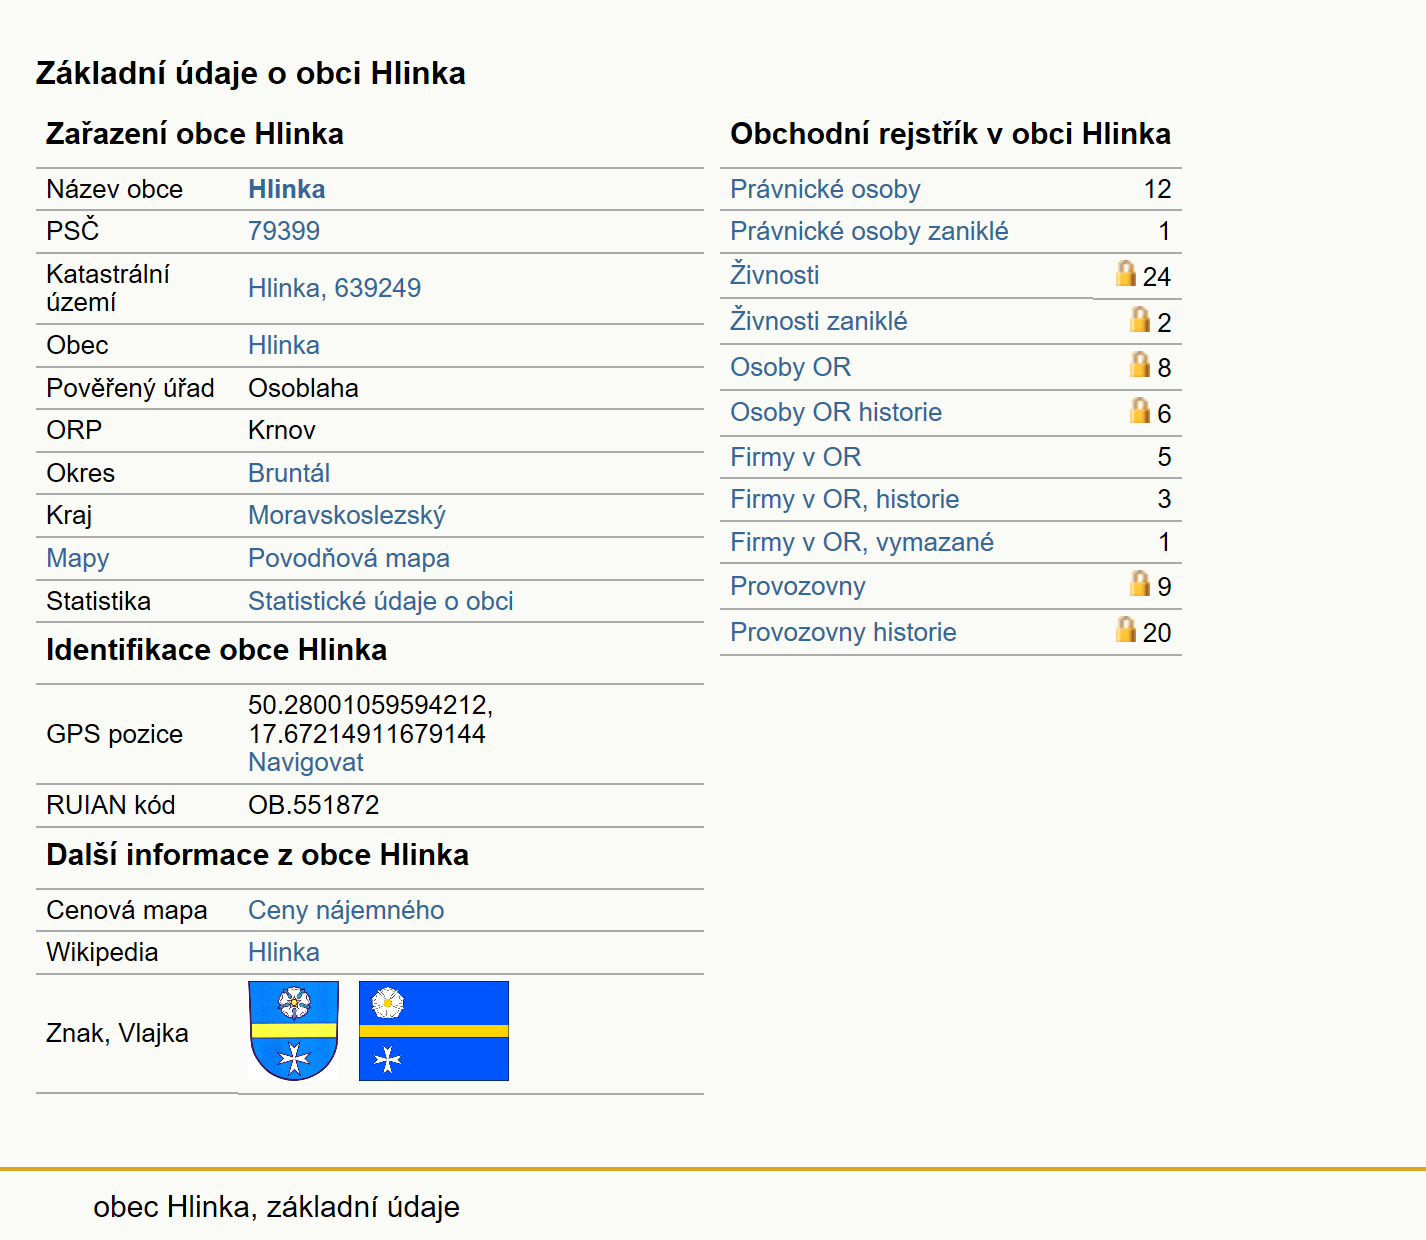The height and width of the screenshot is (1240, 1426).
Task: Click GPS latitude 50.28001059594212
Action: pos(371,705)
